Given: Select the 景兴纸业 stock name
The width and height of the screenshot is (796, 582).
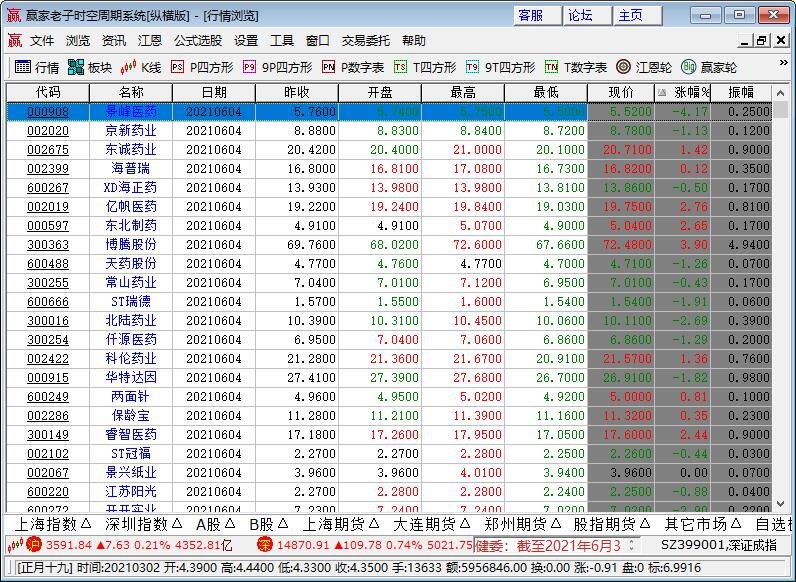Looking at the screenshot, I should (x=131, y=473).
